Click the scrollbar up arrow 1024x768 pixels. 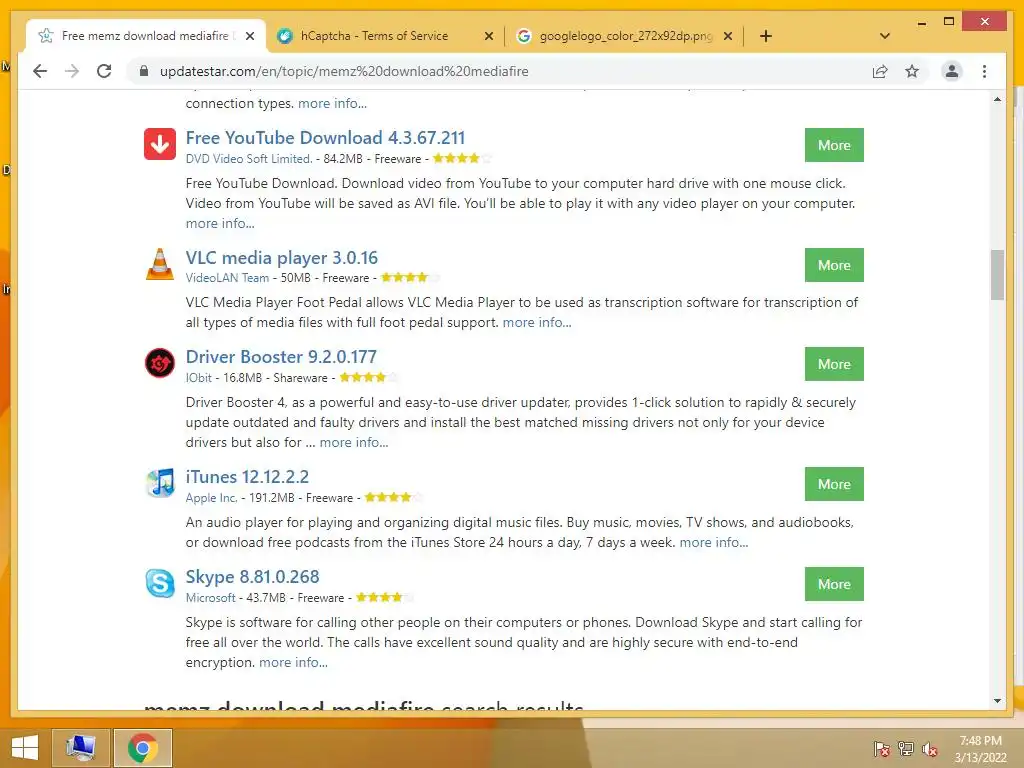click(997, 100)
